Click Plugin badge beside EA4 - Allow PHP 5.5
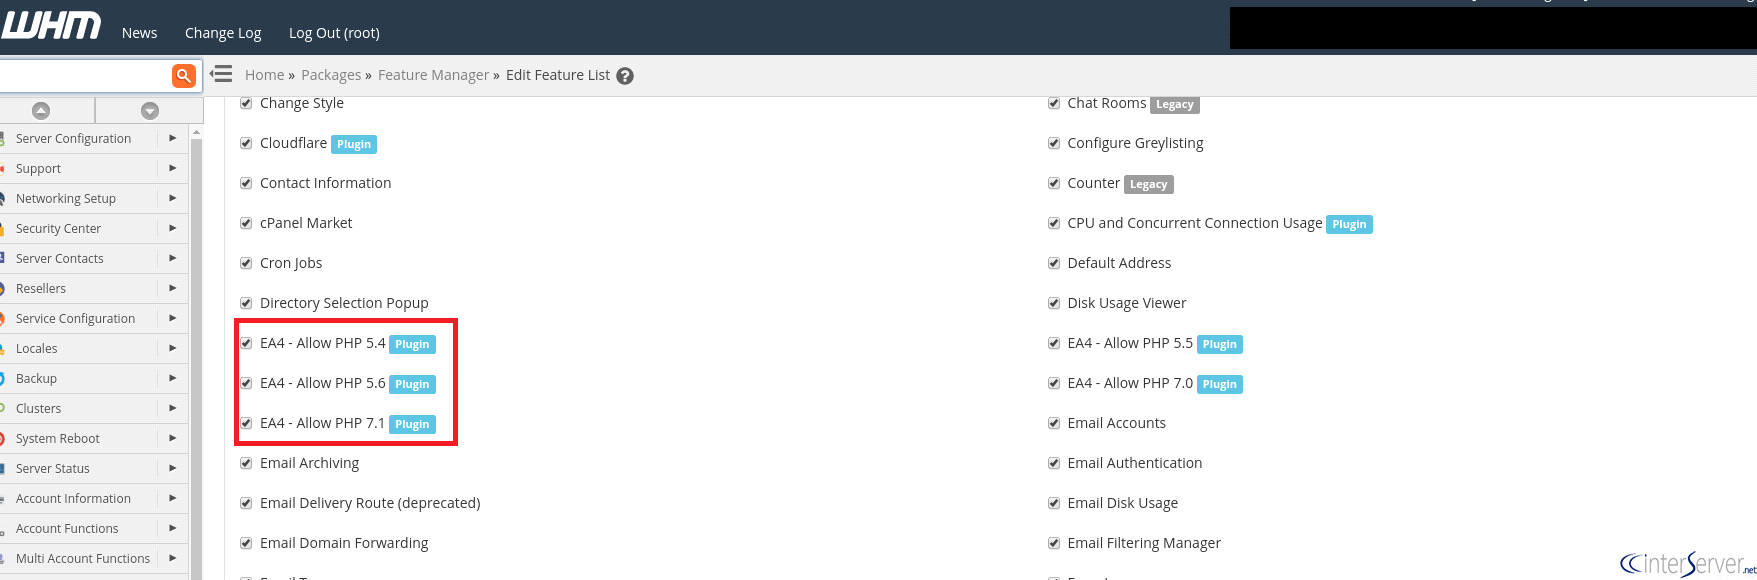The height and width of the screenshot is (580, 1757). coord(1220,344)
